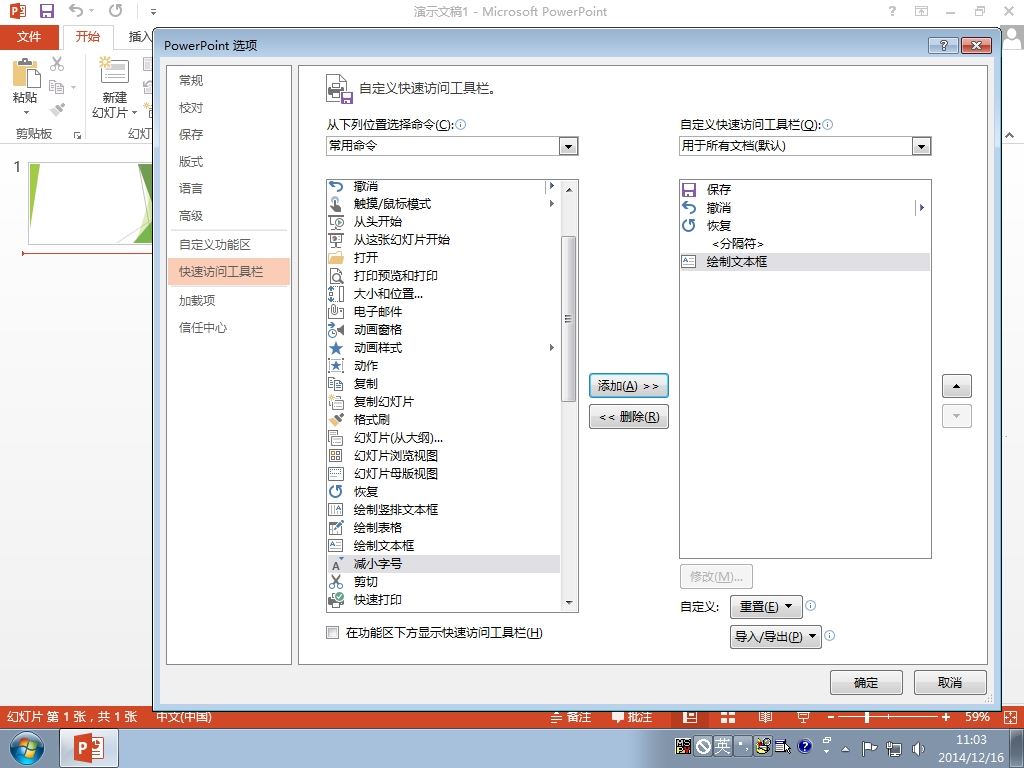
Task: Open the 重置 dropdown button
Action: [766, 607]
